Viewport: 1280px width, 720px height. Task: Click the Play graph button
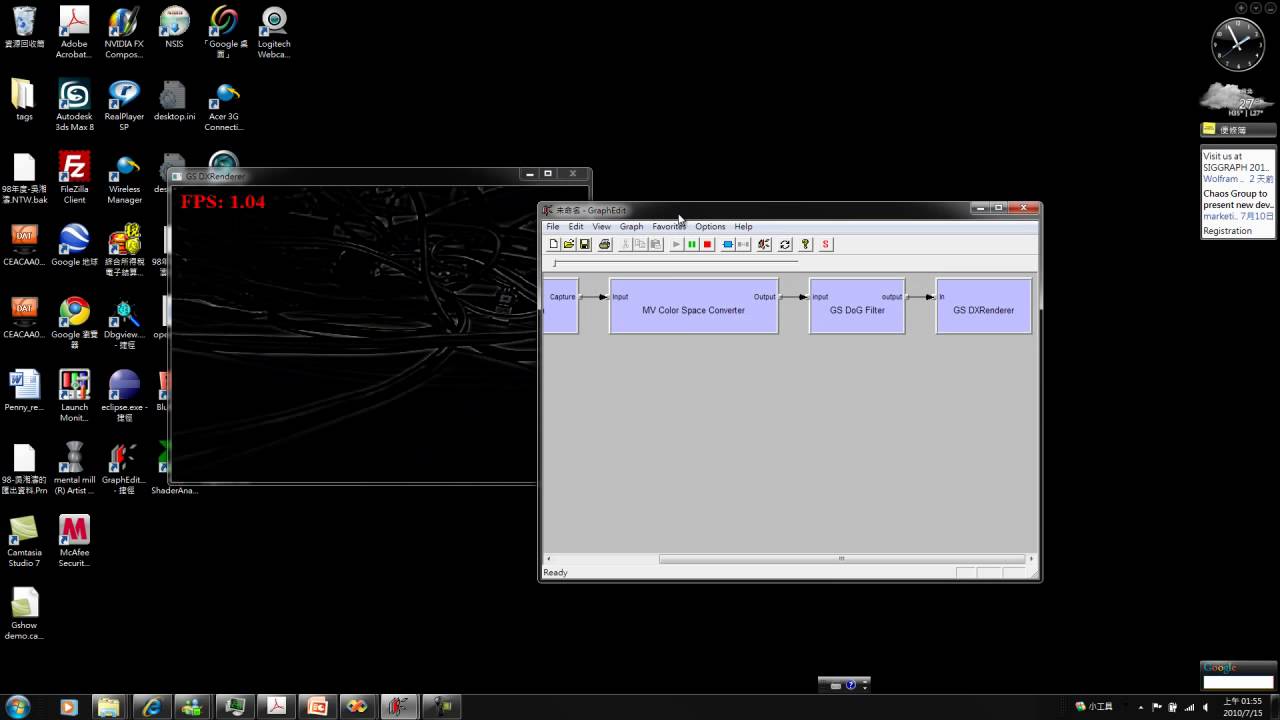[676, 244]
